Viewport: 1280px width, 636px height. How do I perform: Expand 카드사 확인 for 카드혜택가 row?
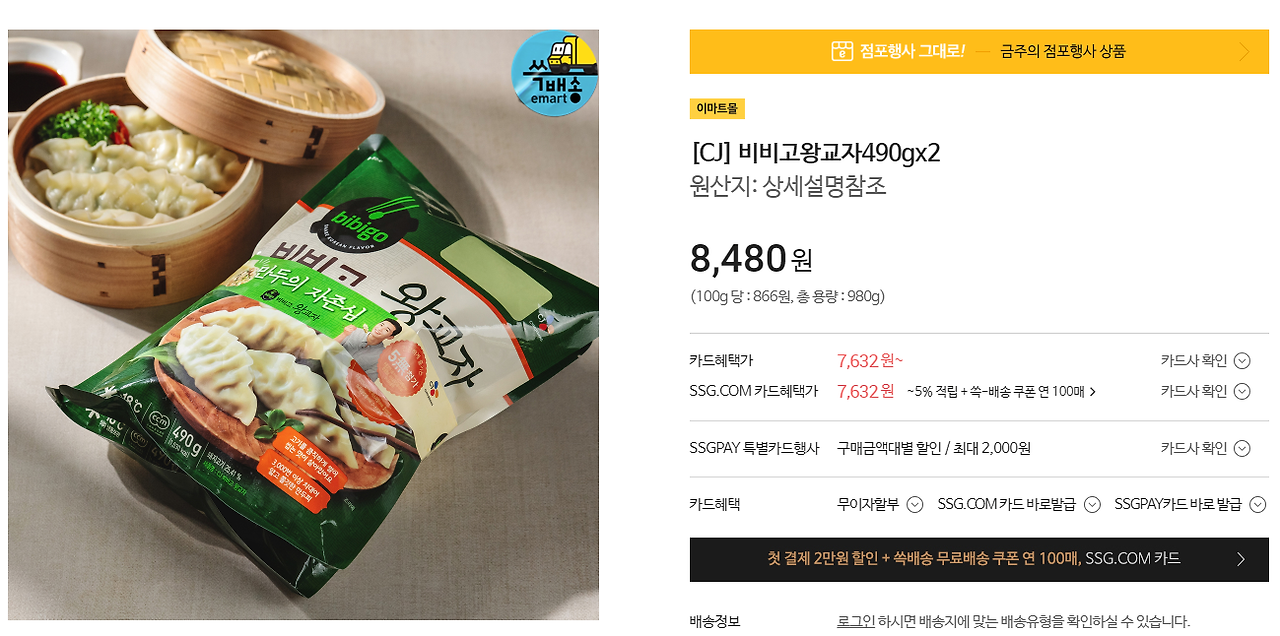click(x=1205, y=361)
